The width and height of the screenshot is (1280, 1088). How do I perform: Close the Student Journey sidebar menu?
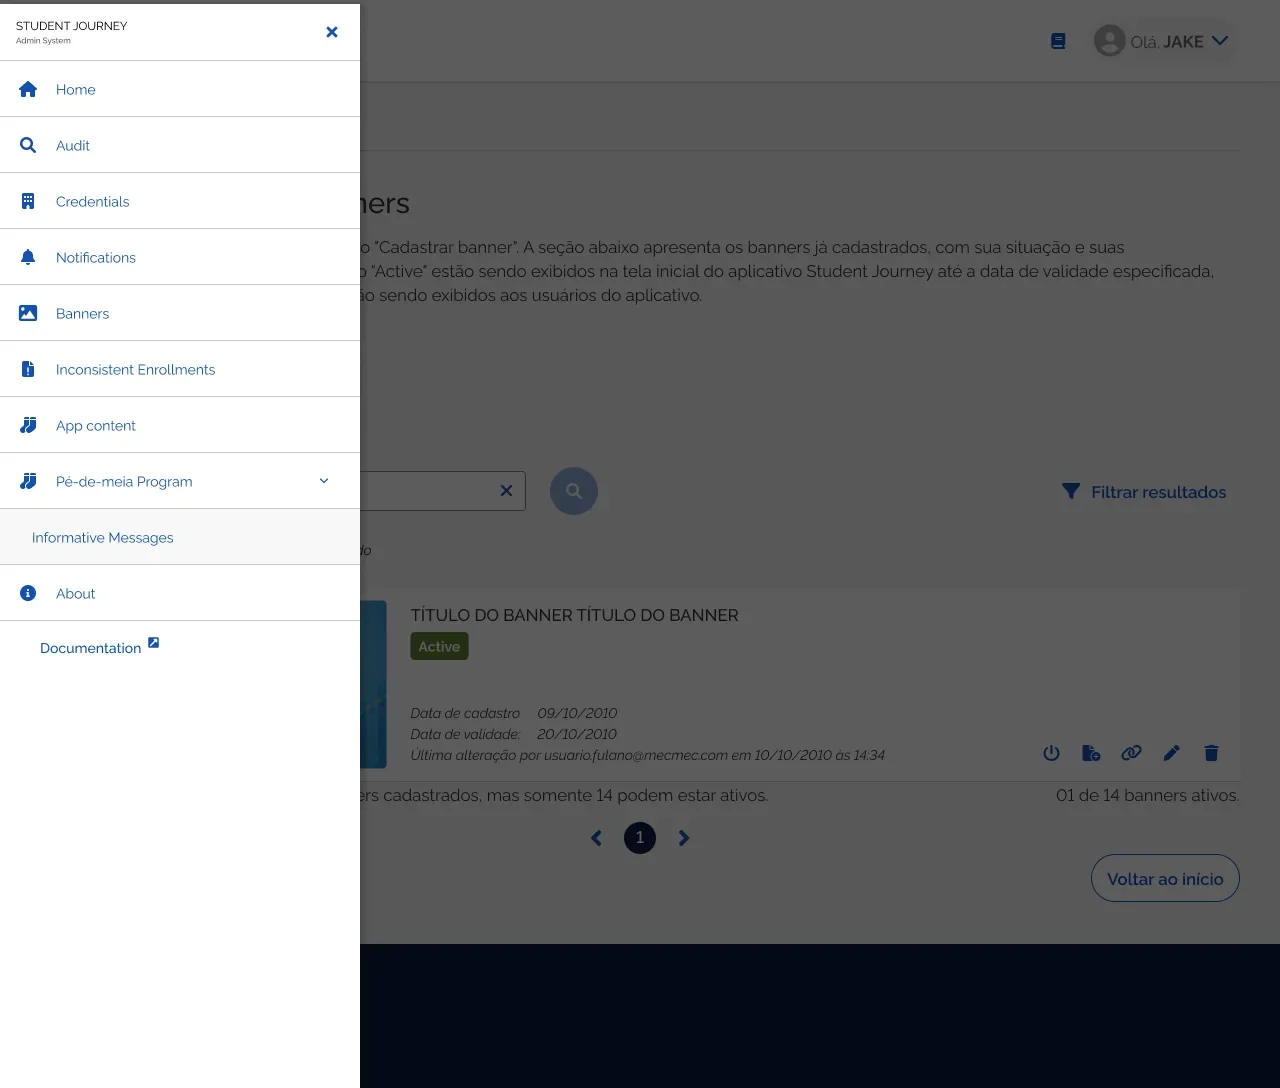[x=332, y=32]
